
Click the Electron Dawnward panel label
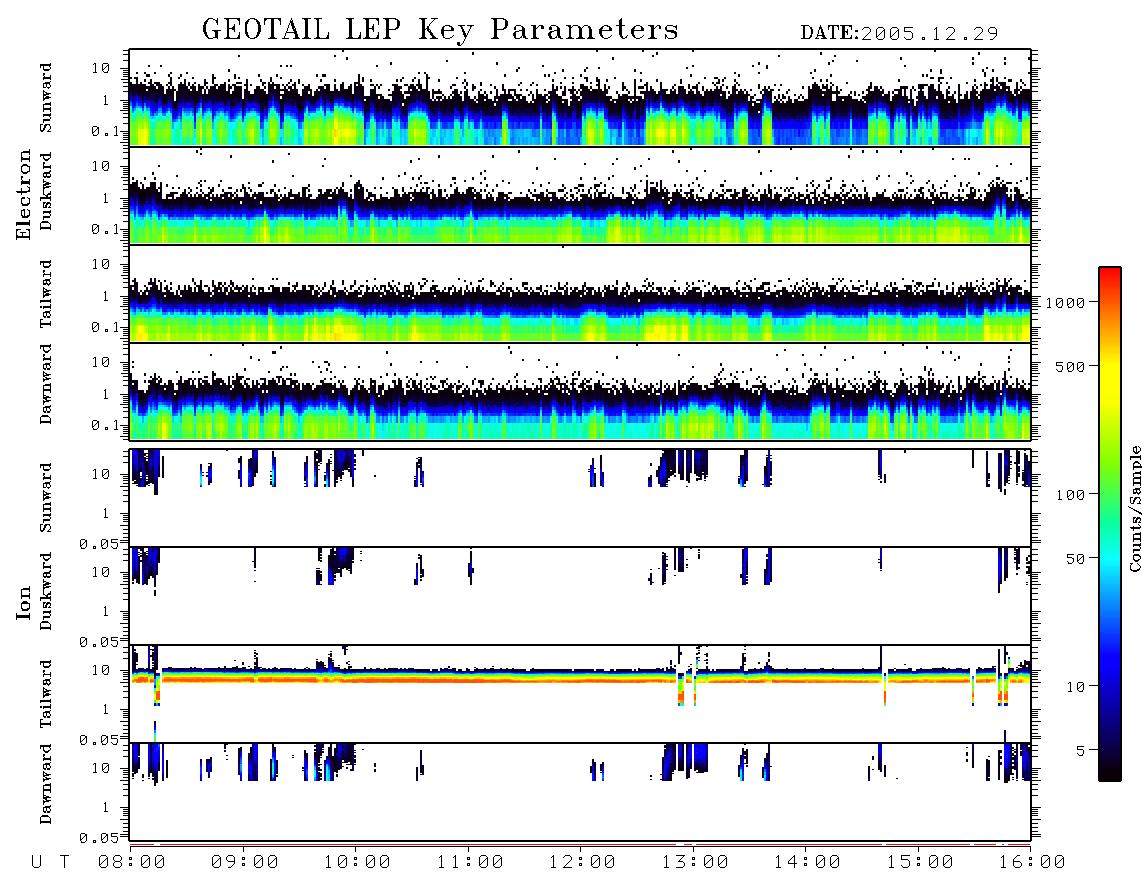(x=46, y=384)
